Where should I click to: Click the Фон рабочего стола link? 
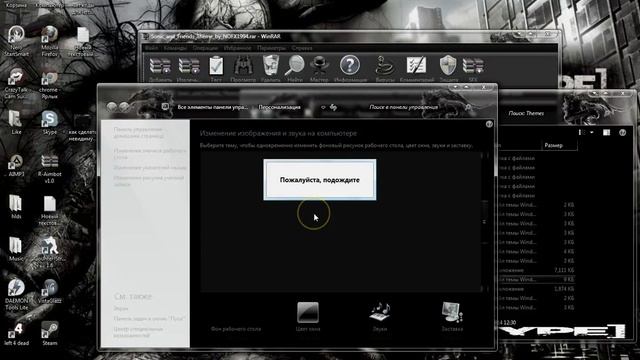tap(236, 329)
